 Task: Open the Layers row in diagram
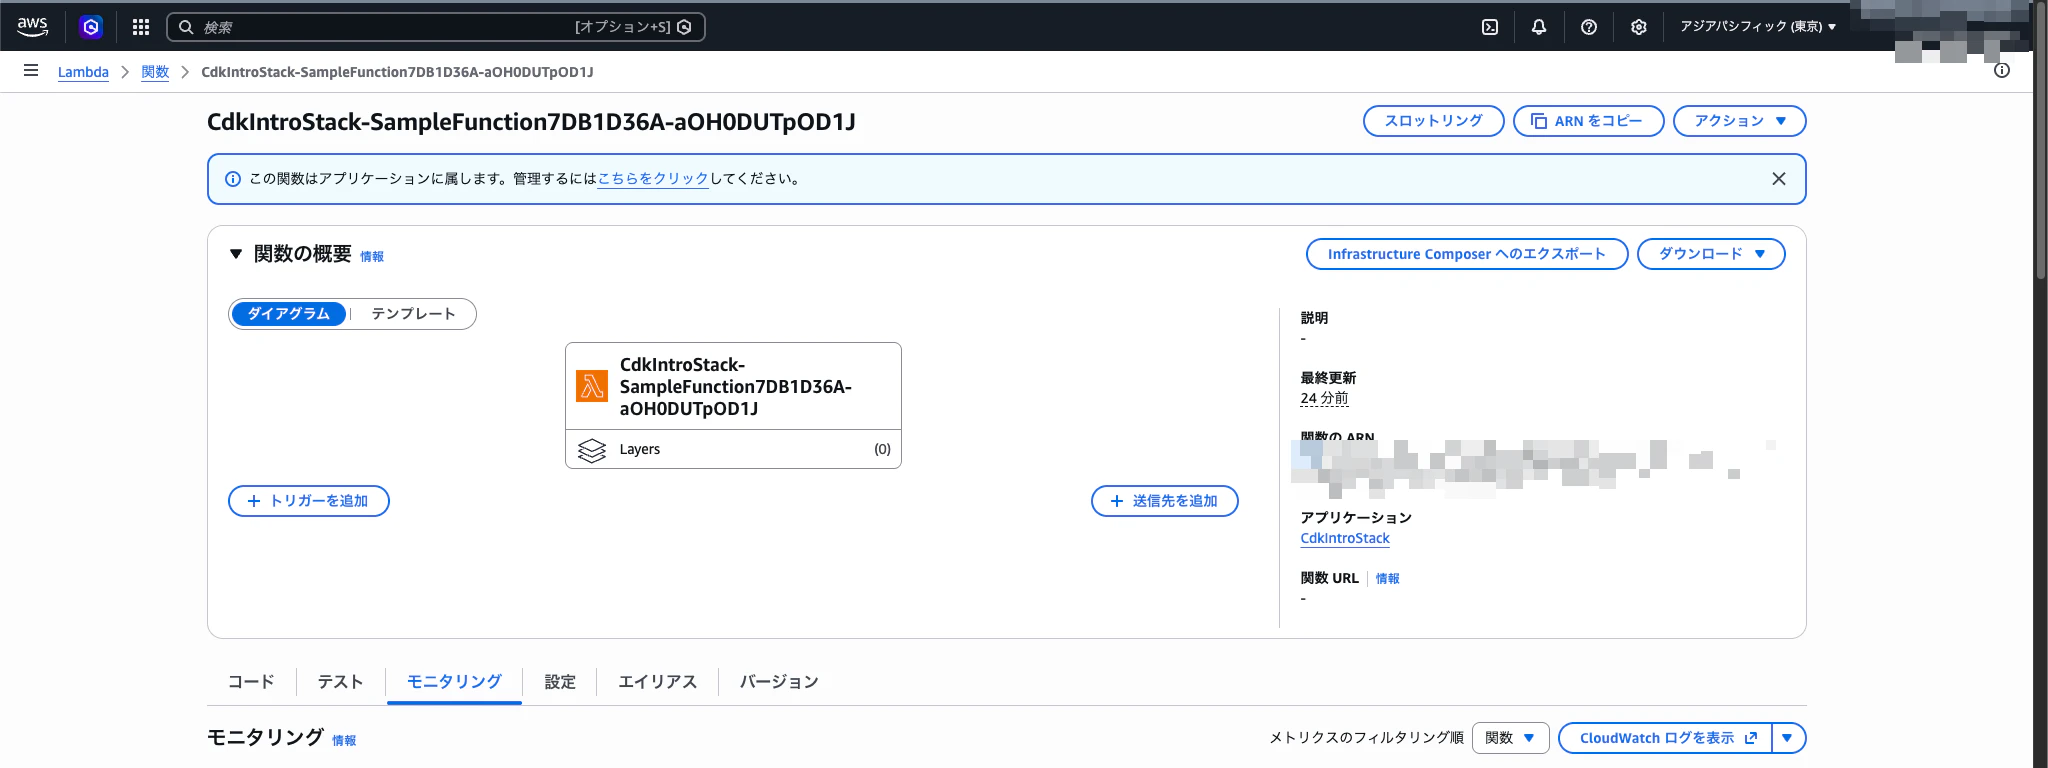coord(733,450)
